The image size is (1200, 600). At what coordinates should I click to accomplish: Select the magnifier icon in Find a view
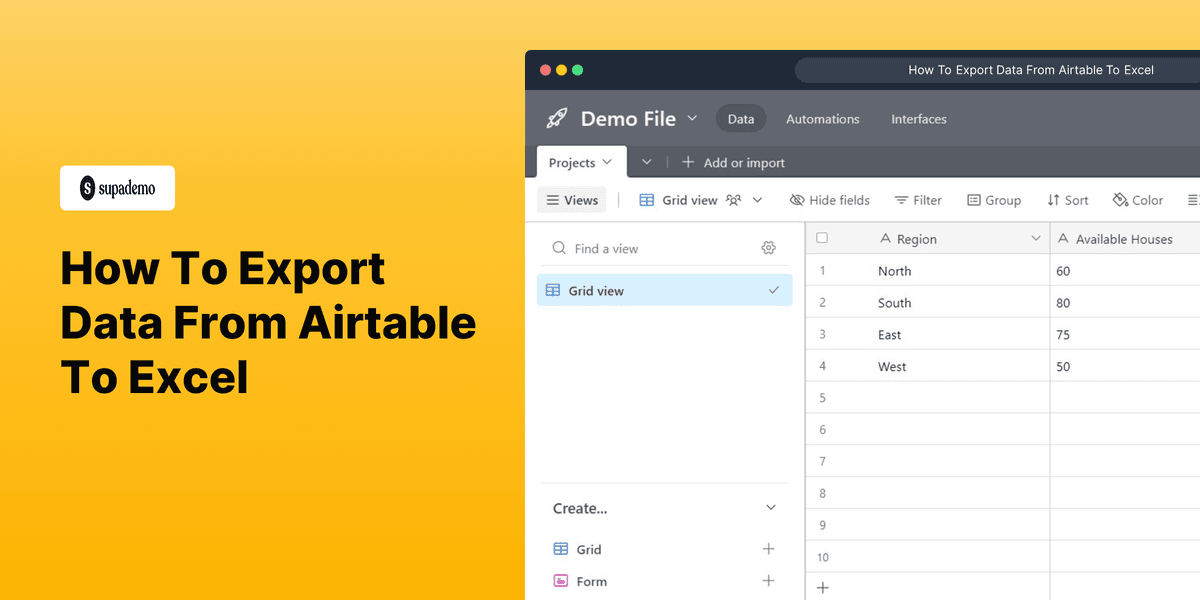(560, 247)
